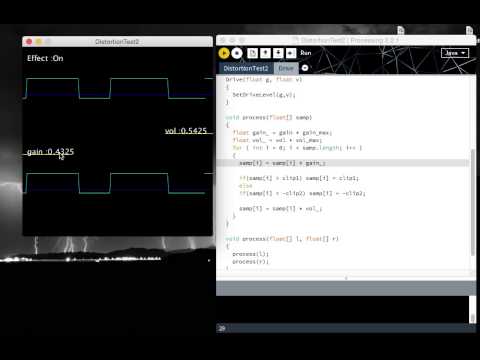Open the Java mode dropdown
This screenshot has height=360, width=480.
click(455, 53)
